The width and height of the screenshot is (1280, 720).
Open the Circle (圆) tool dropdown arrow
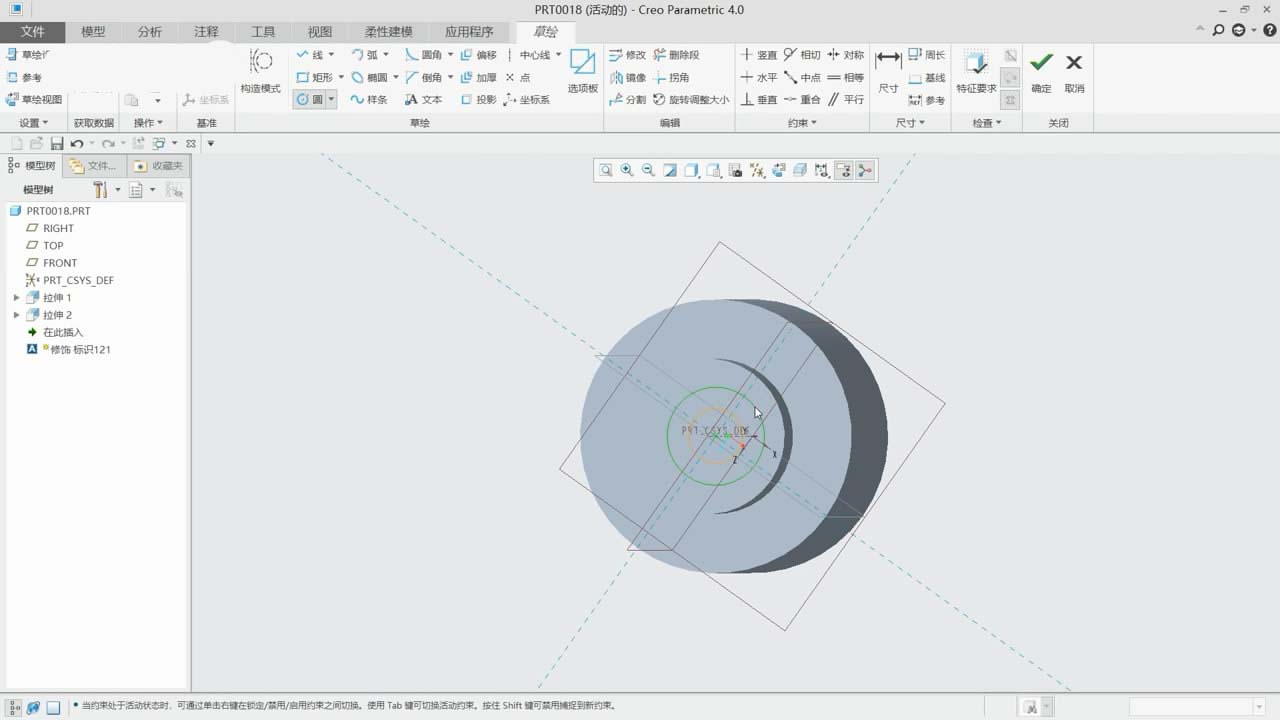[x=331, y=100]
